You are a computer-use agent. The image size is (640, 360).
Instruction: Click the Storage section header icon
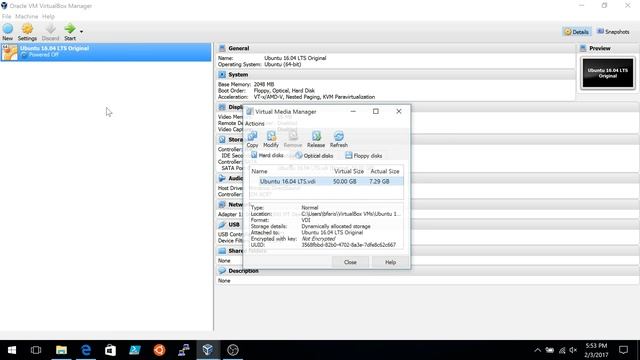(222, 140)
